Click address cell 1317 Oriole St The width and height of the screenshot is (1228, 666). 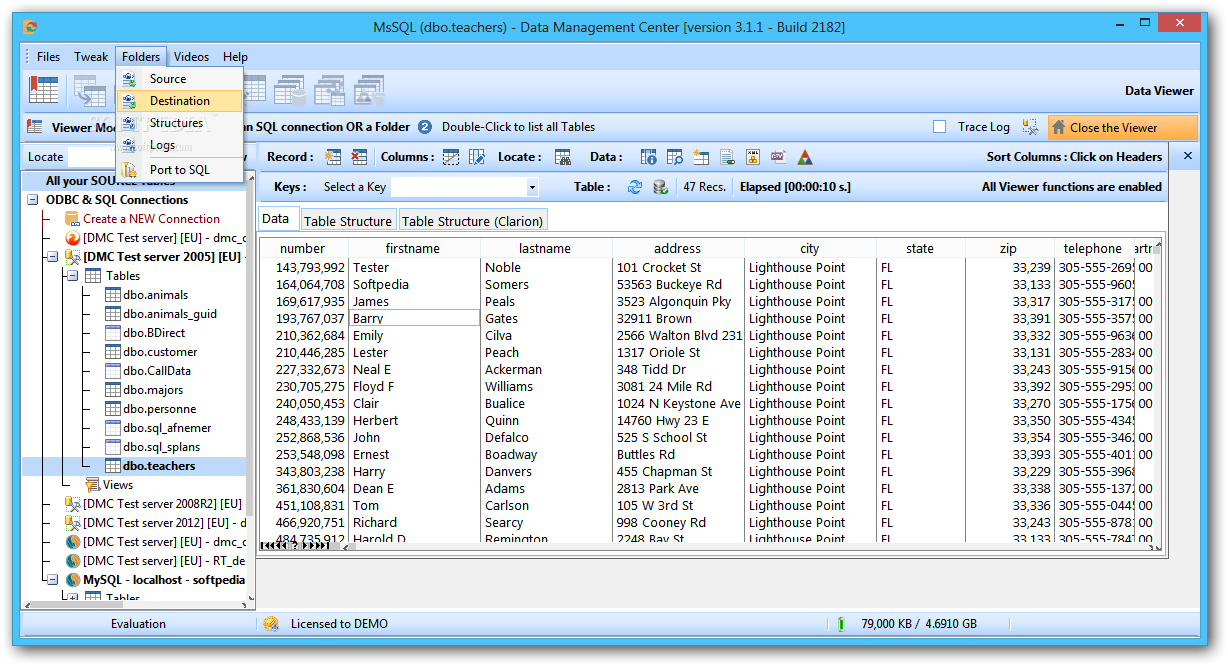(677, 352)
